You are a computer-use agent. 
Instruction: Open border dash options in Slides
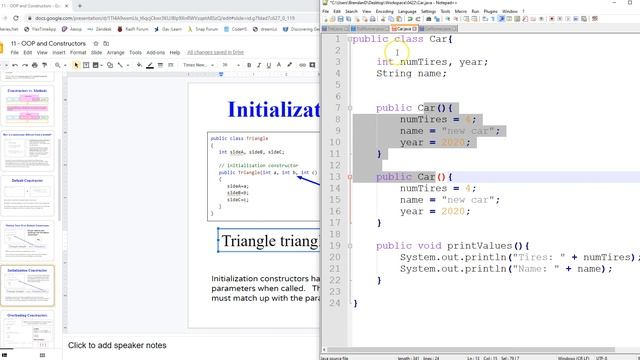171,65
